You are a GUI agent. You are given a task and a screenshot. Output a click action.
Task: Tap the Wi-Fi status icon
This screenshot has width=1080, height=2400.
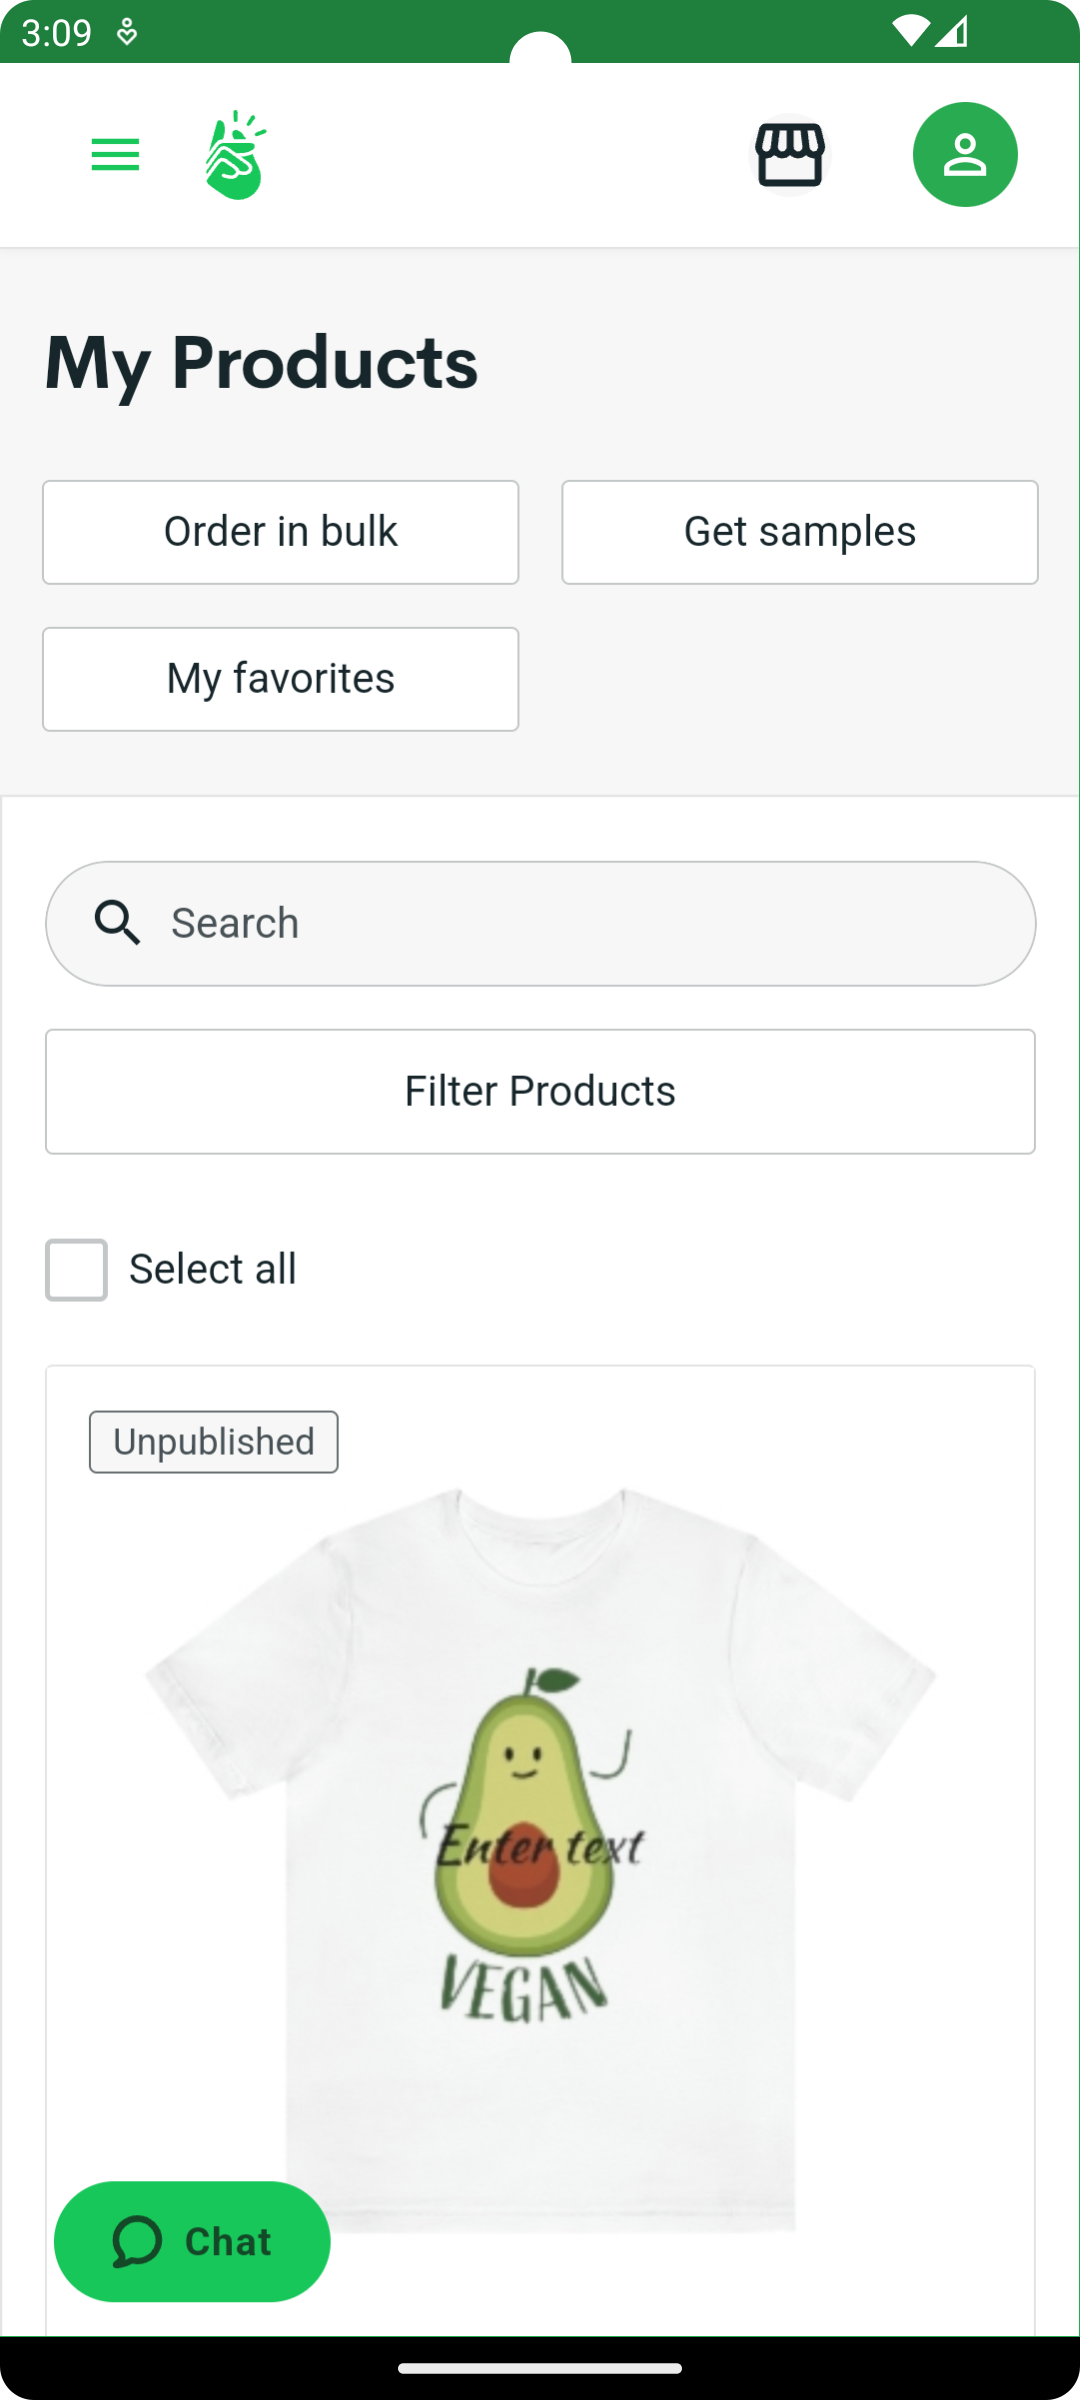point(911,32)
